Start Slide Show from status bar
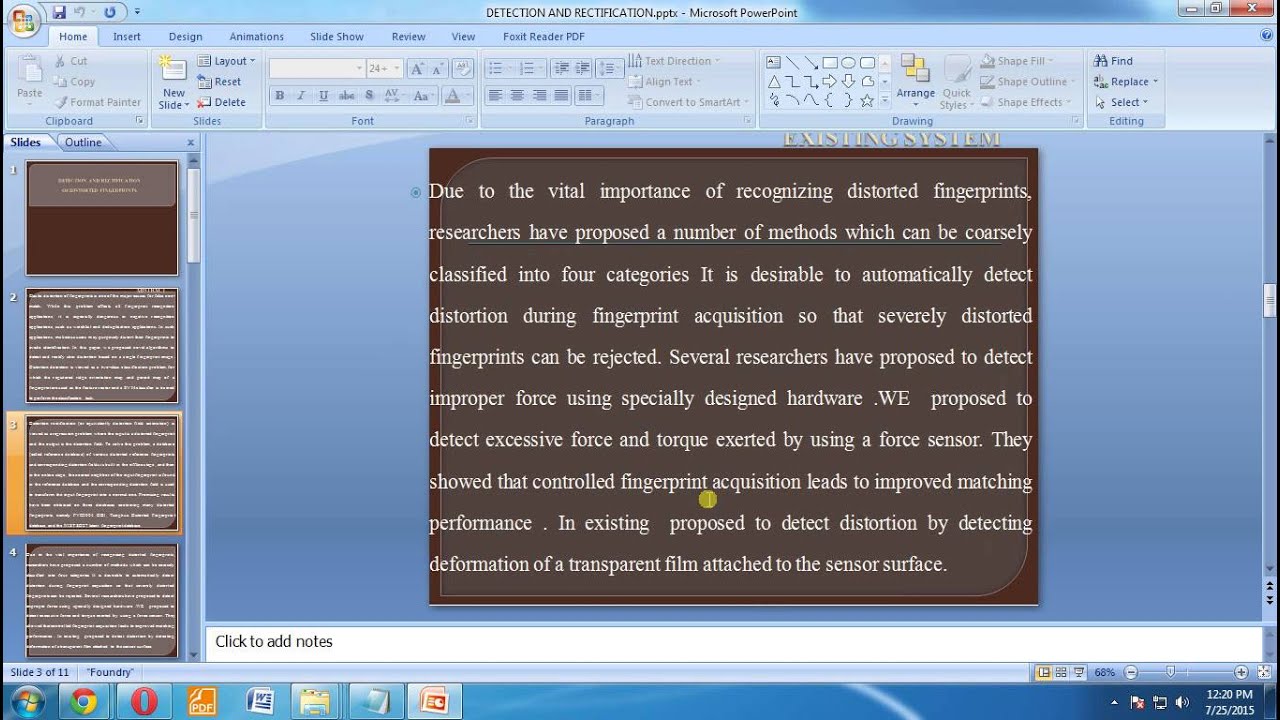 point(1078,672)
